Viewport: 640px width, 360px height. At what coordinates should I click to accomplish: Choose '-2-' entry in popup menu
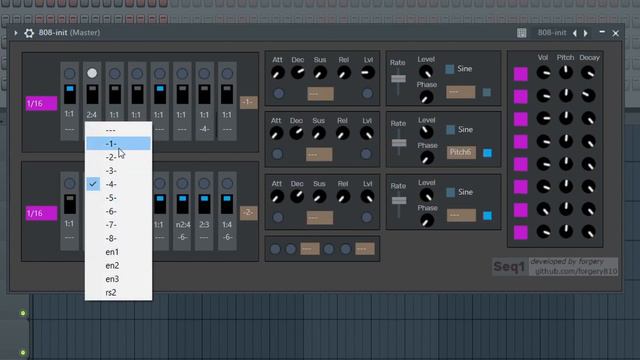click(x=118, y=157)
